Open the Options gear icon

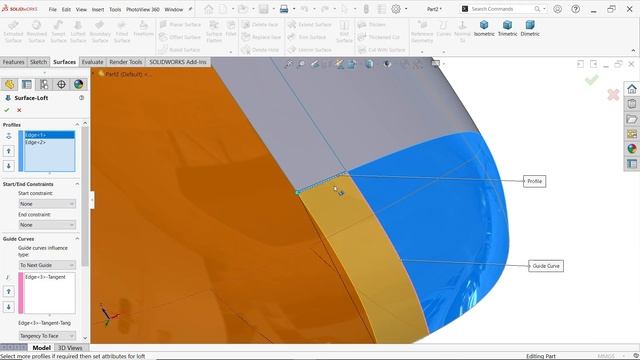396,9
